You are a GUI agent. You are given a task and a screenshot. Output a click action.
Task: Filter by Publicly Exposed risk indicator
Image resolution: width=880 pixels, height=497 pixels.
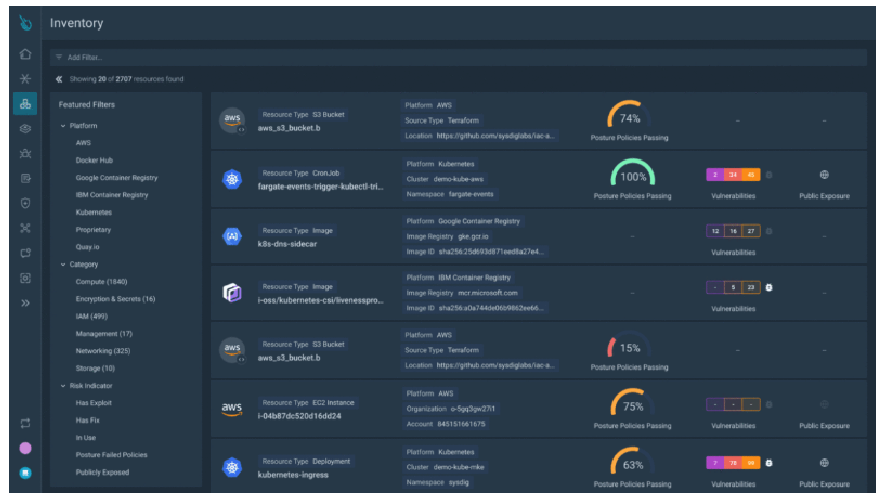102,472
